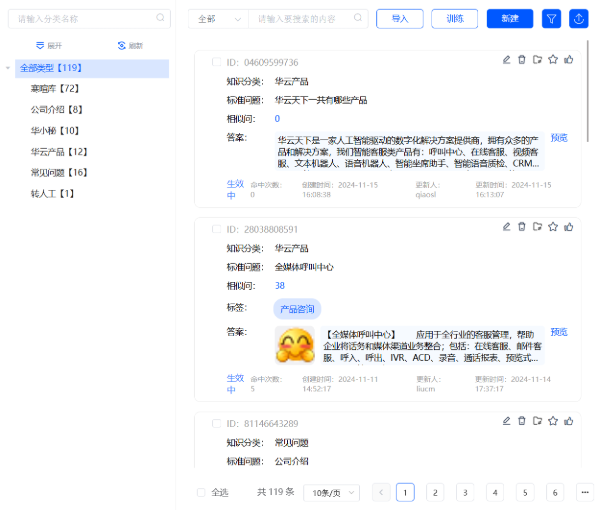
Task: Click the blue upload/export icon button
Action: tap(578, 19)
